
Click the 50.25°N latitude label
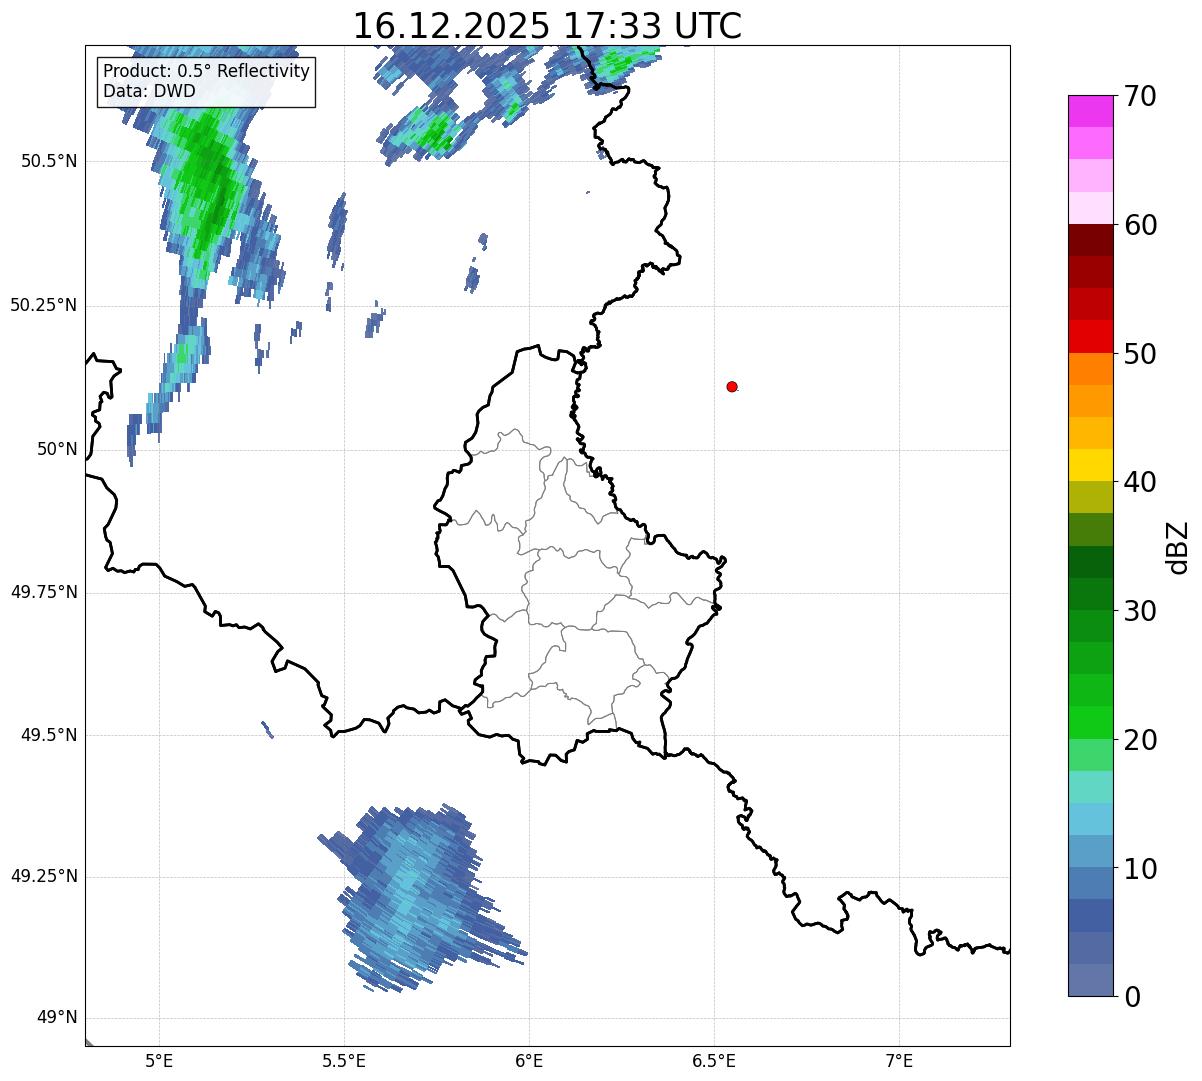coord(44,305)
